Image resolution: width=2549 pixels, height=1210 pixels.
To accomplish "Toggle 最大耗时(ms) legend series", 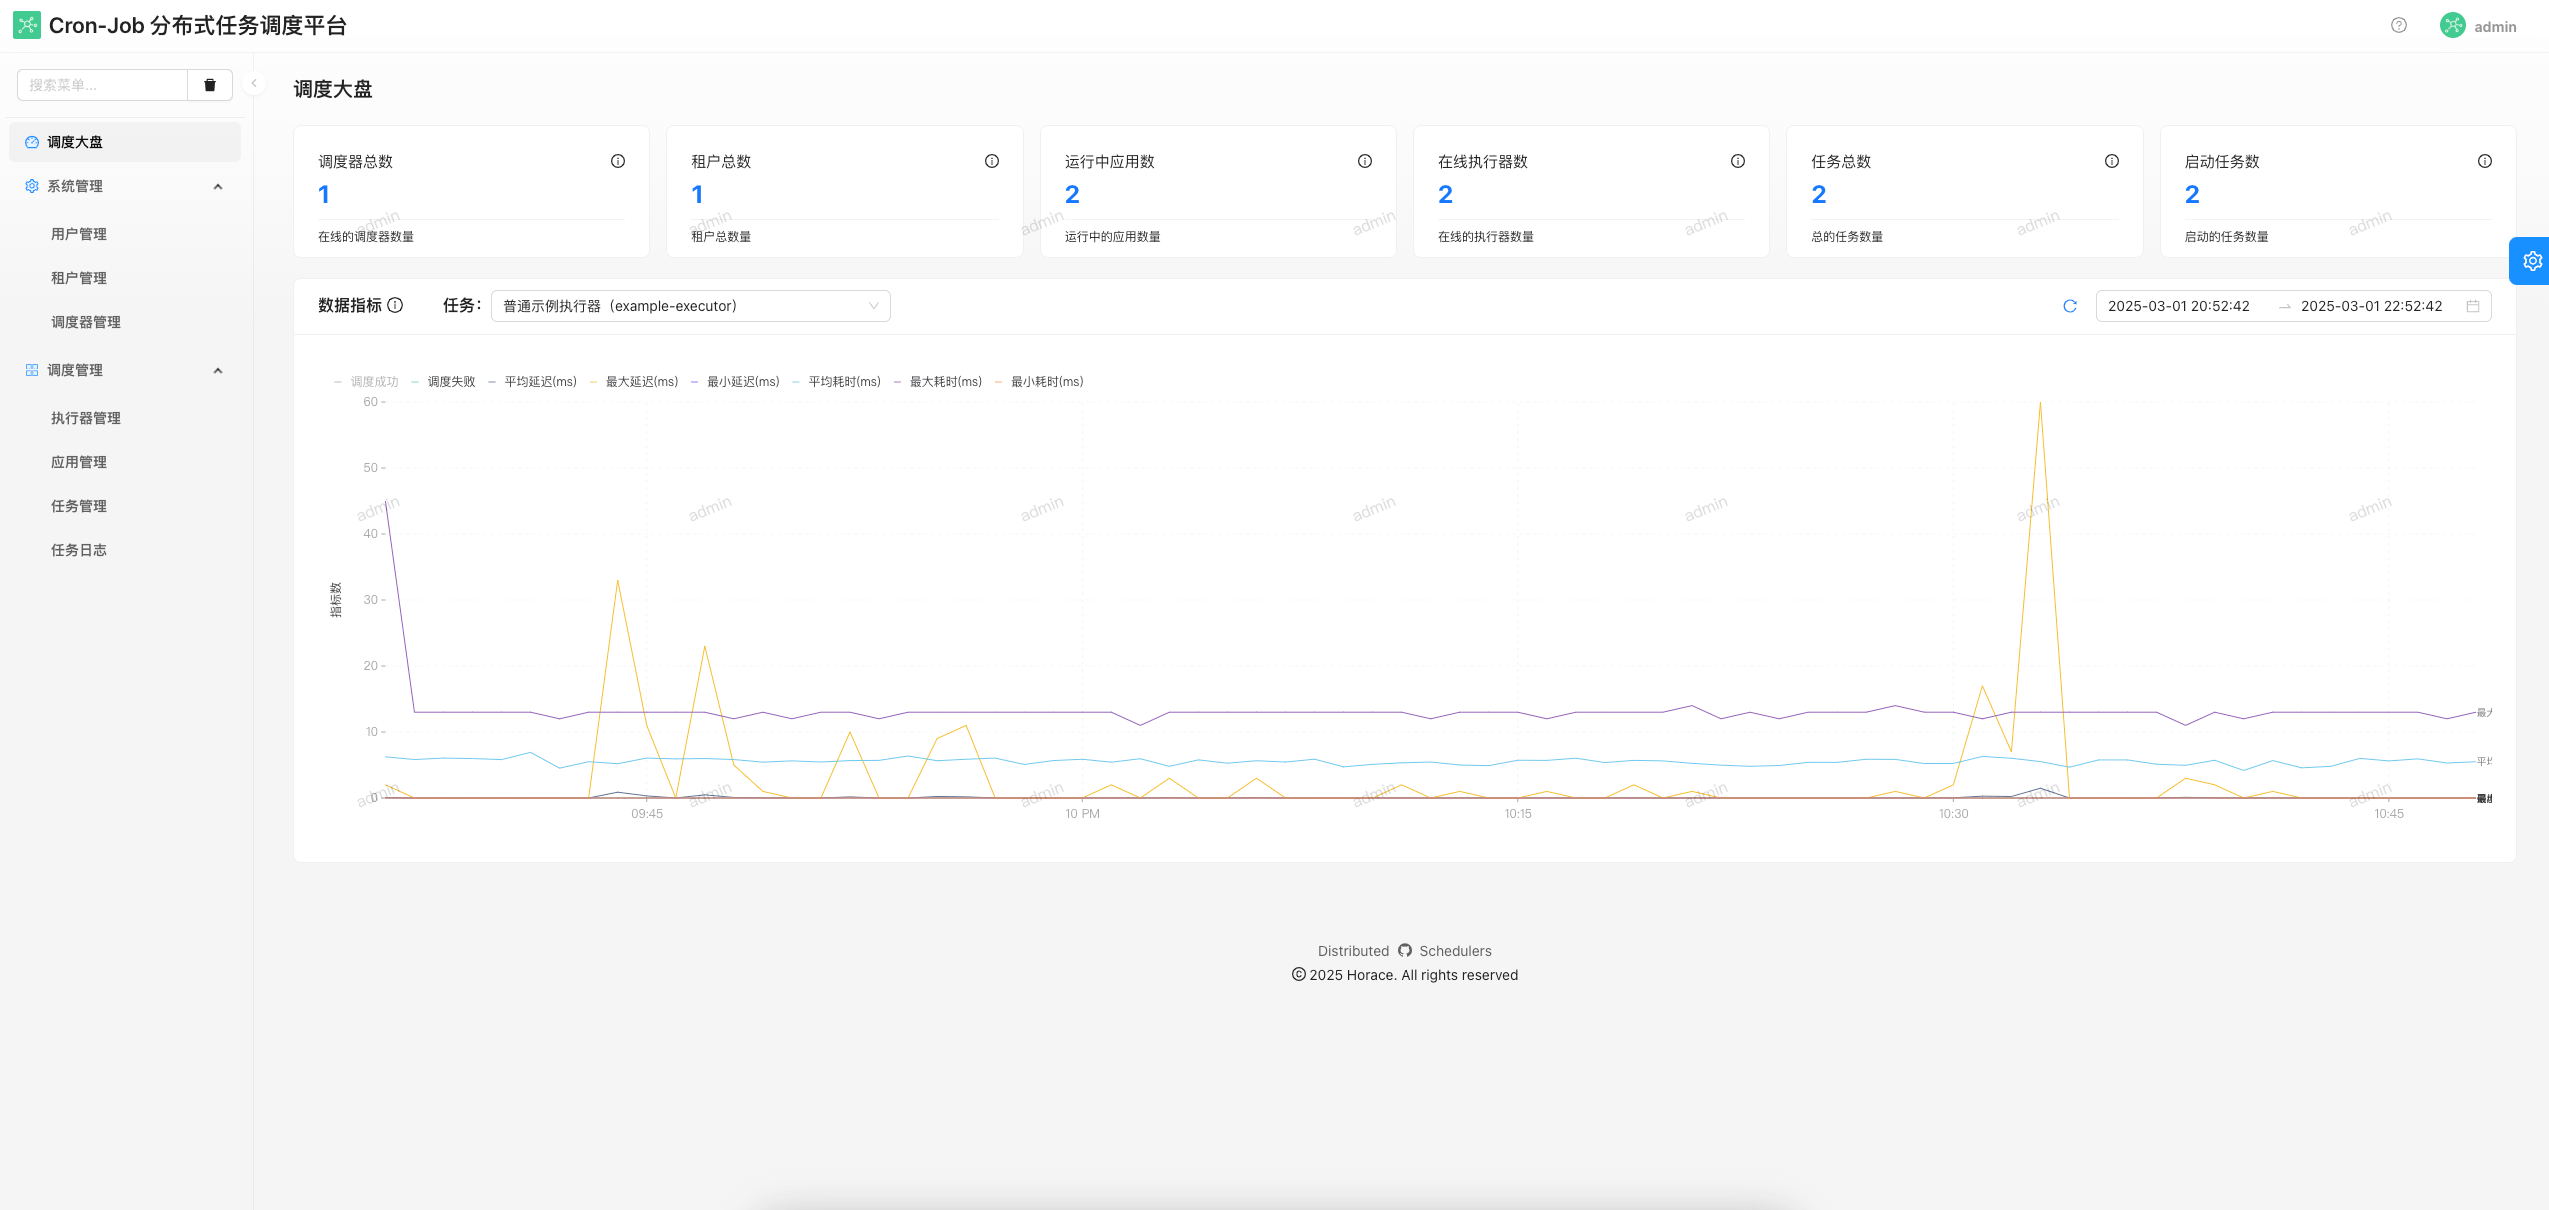I will 937,382.
